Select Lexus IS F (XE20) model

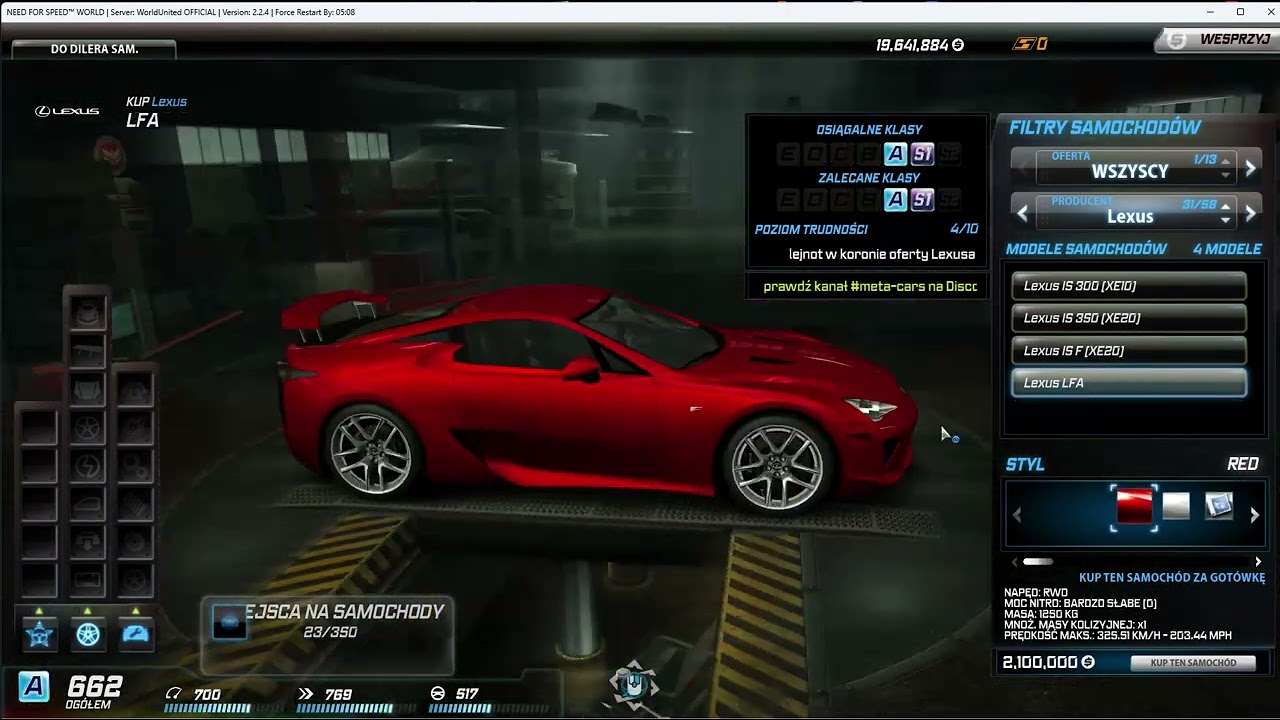pyautogui.click(x=1129, y=351)
